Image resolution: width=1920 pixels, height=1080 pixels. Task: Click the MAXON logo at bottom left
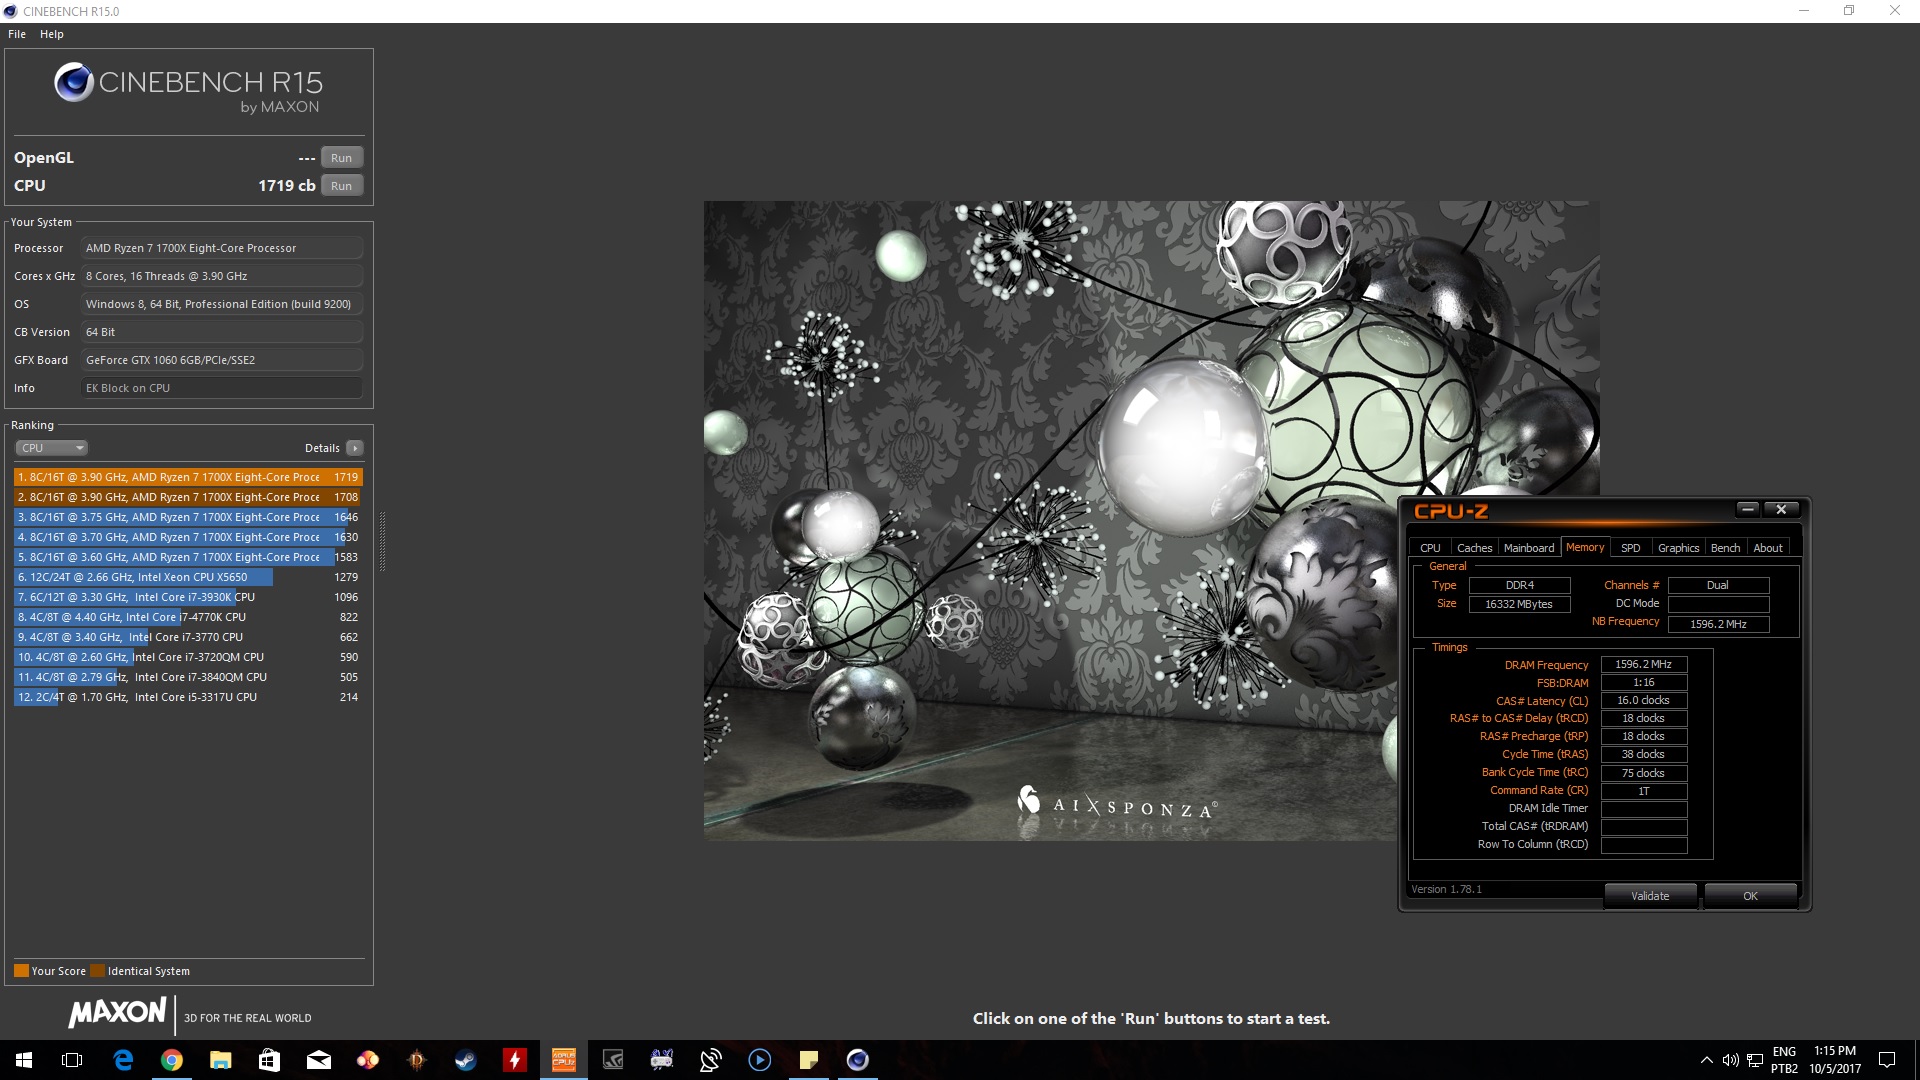(117, 1013)
